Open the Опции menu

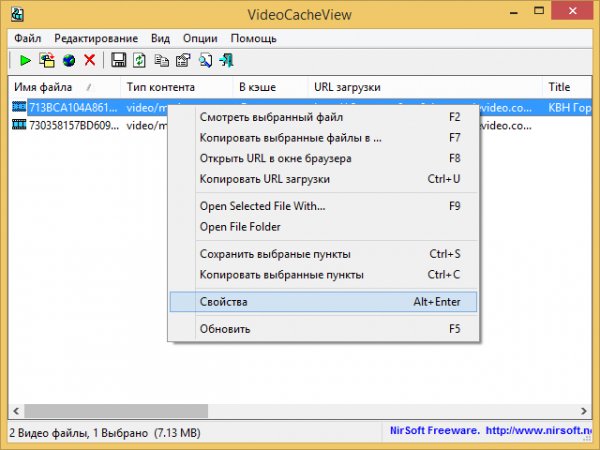click(200, 38)
